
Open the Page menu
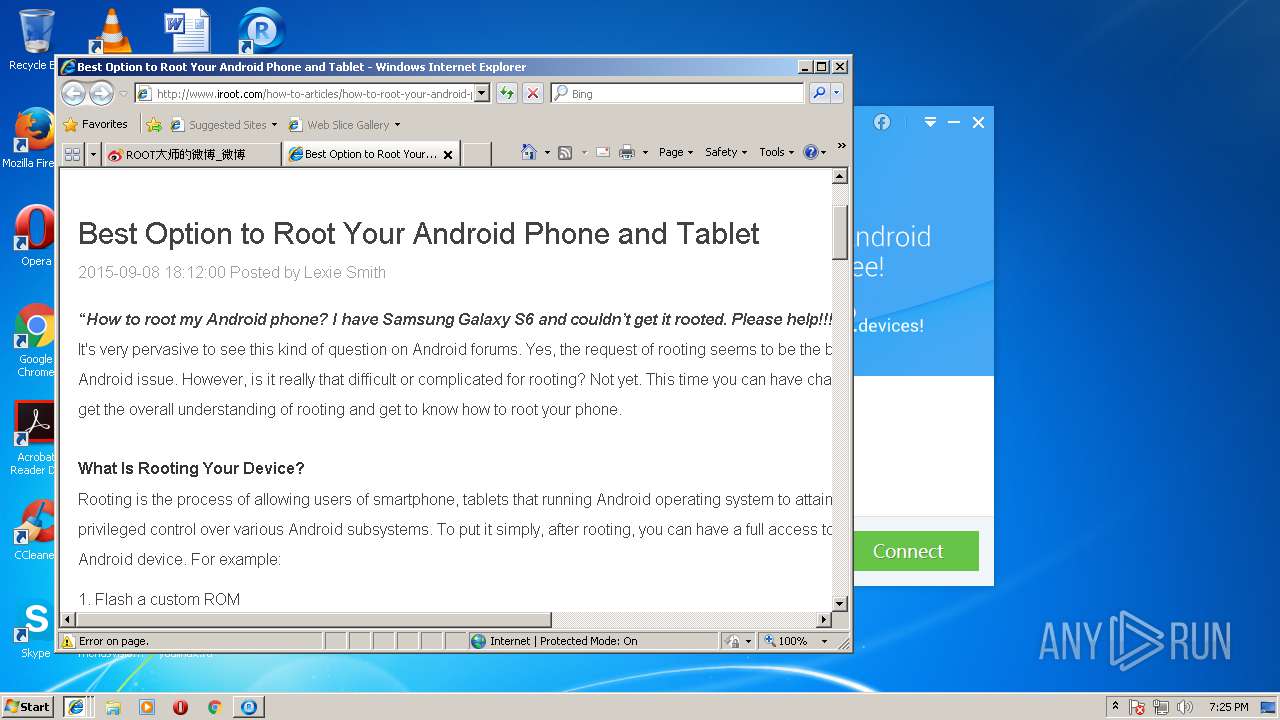pos(676,152)
